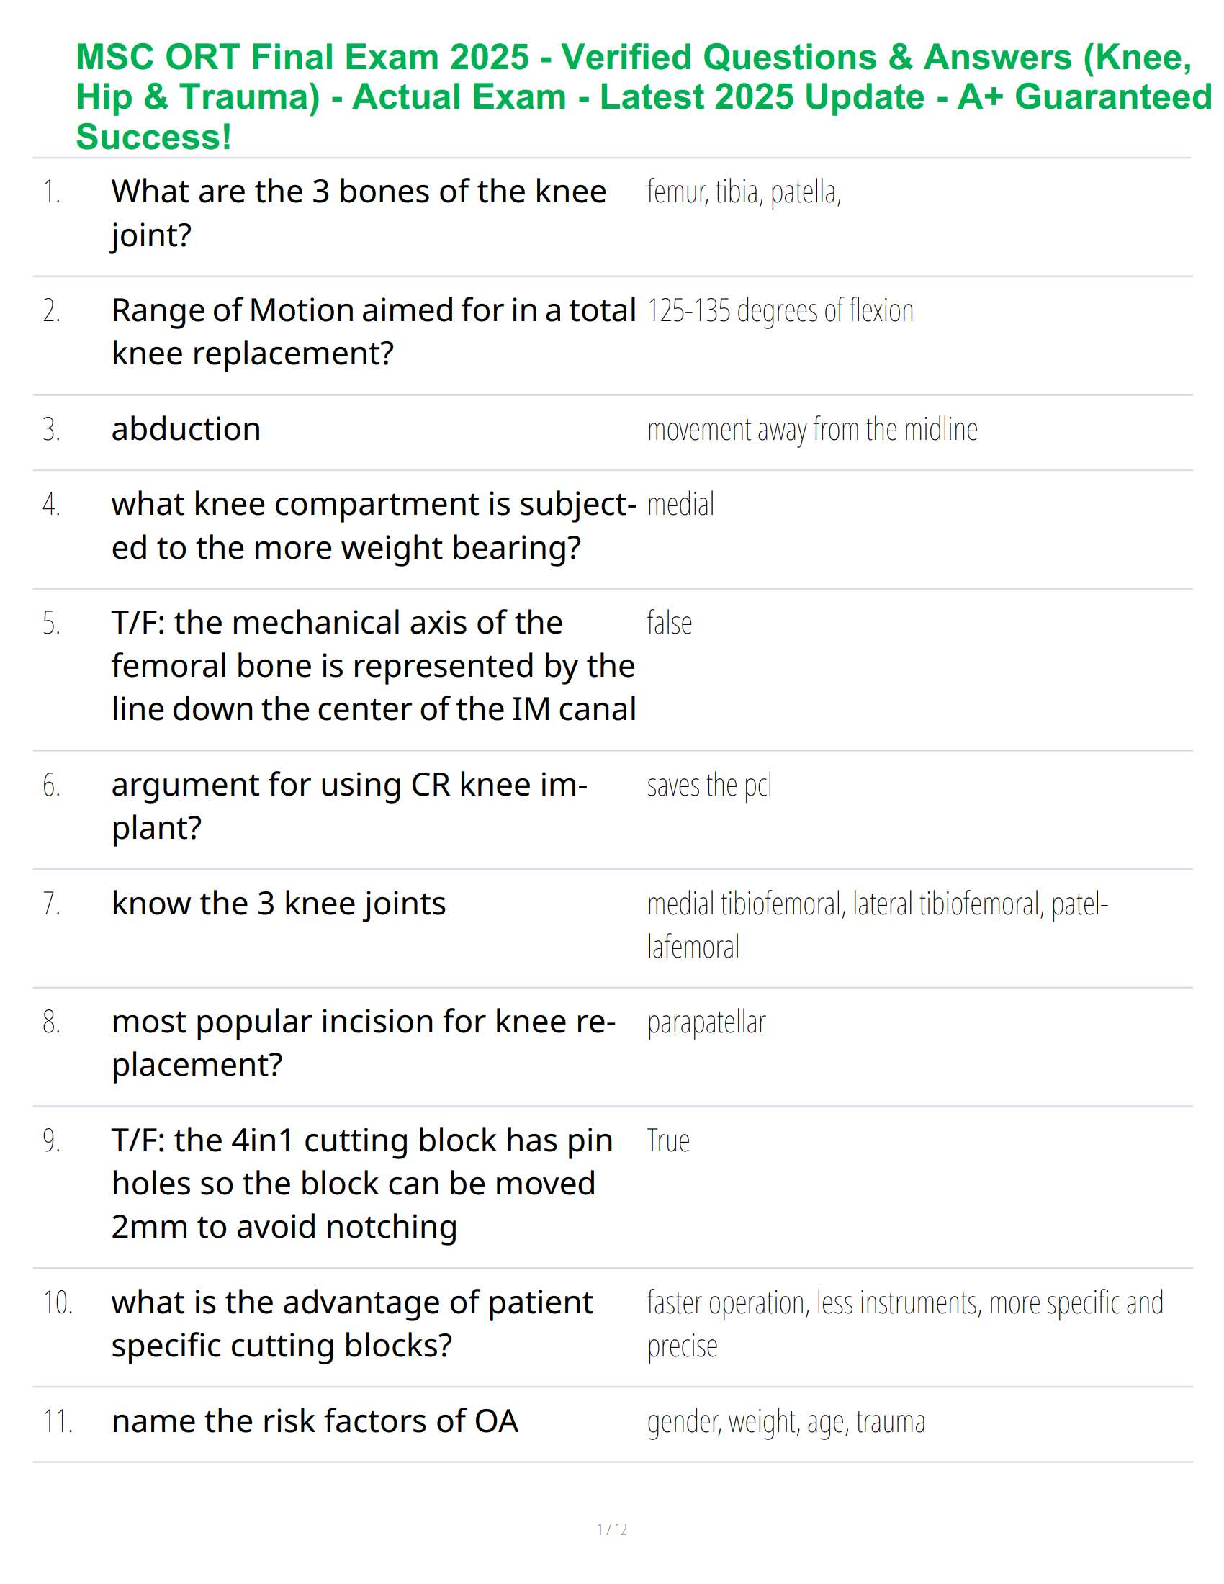
Task: Click the answer "femur, tibia, patella"
Action: click(x=743, y=191)
